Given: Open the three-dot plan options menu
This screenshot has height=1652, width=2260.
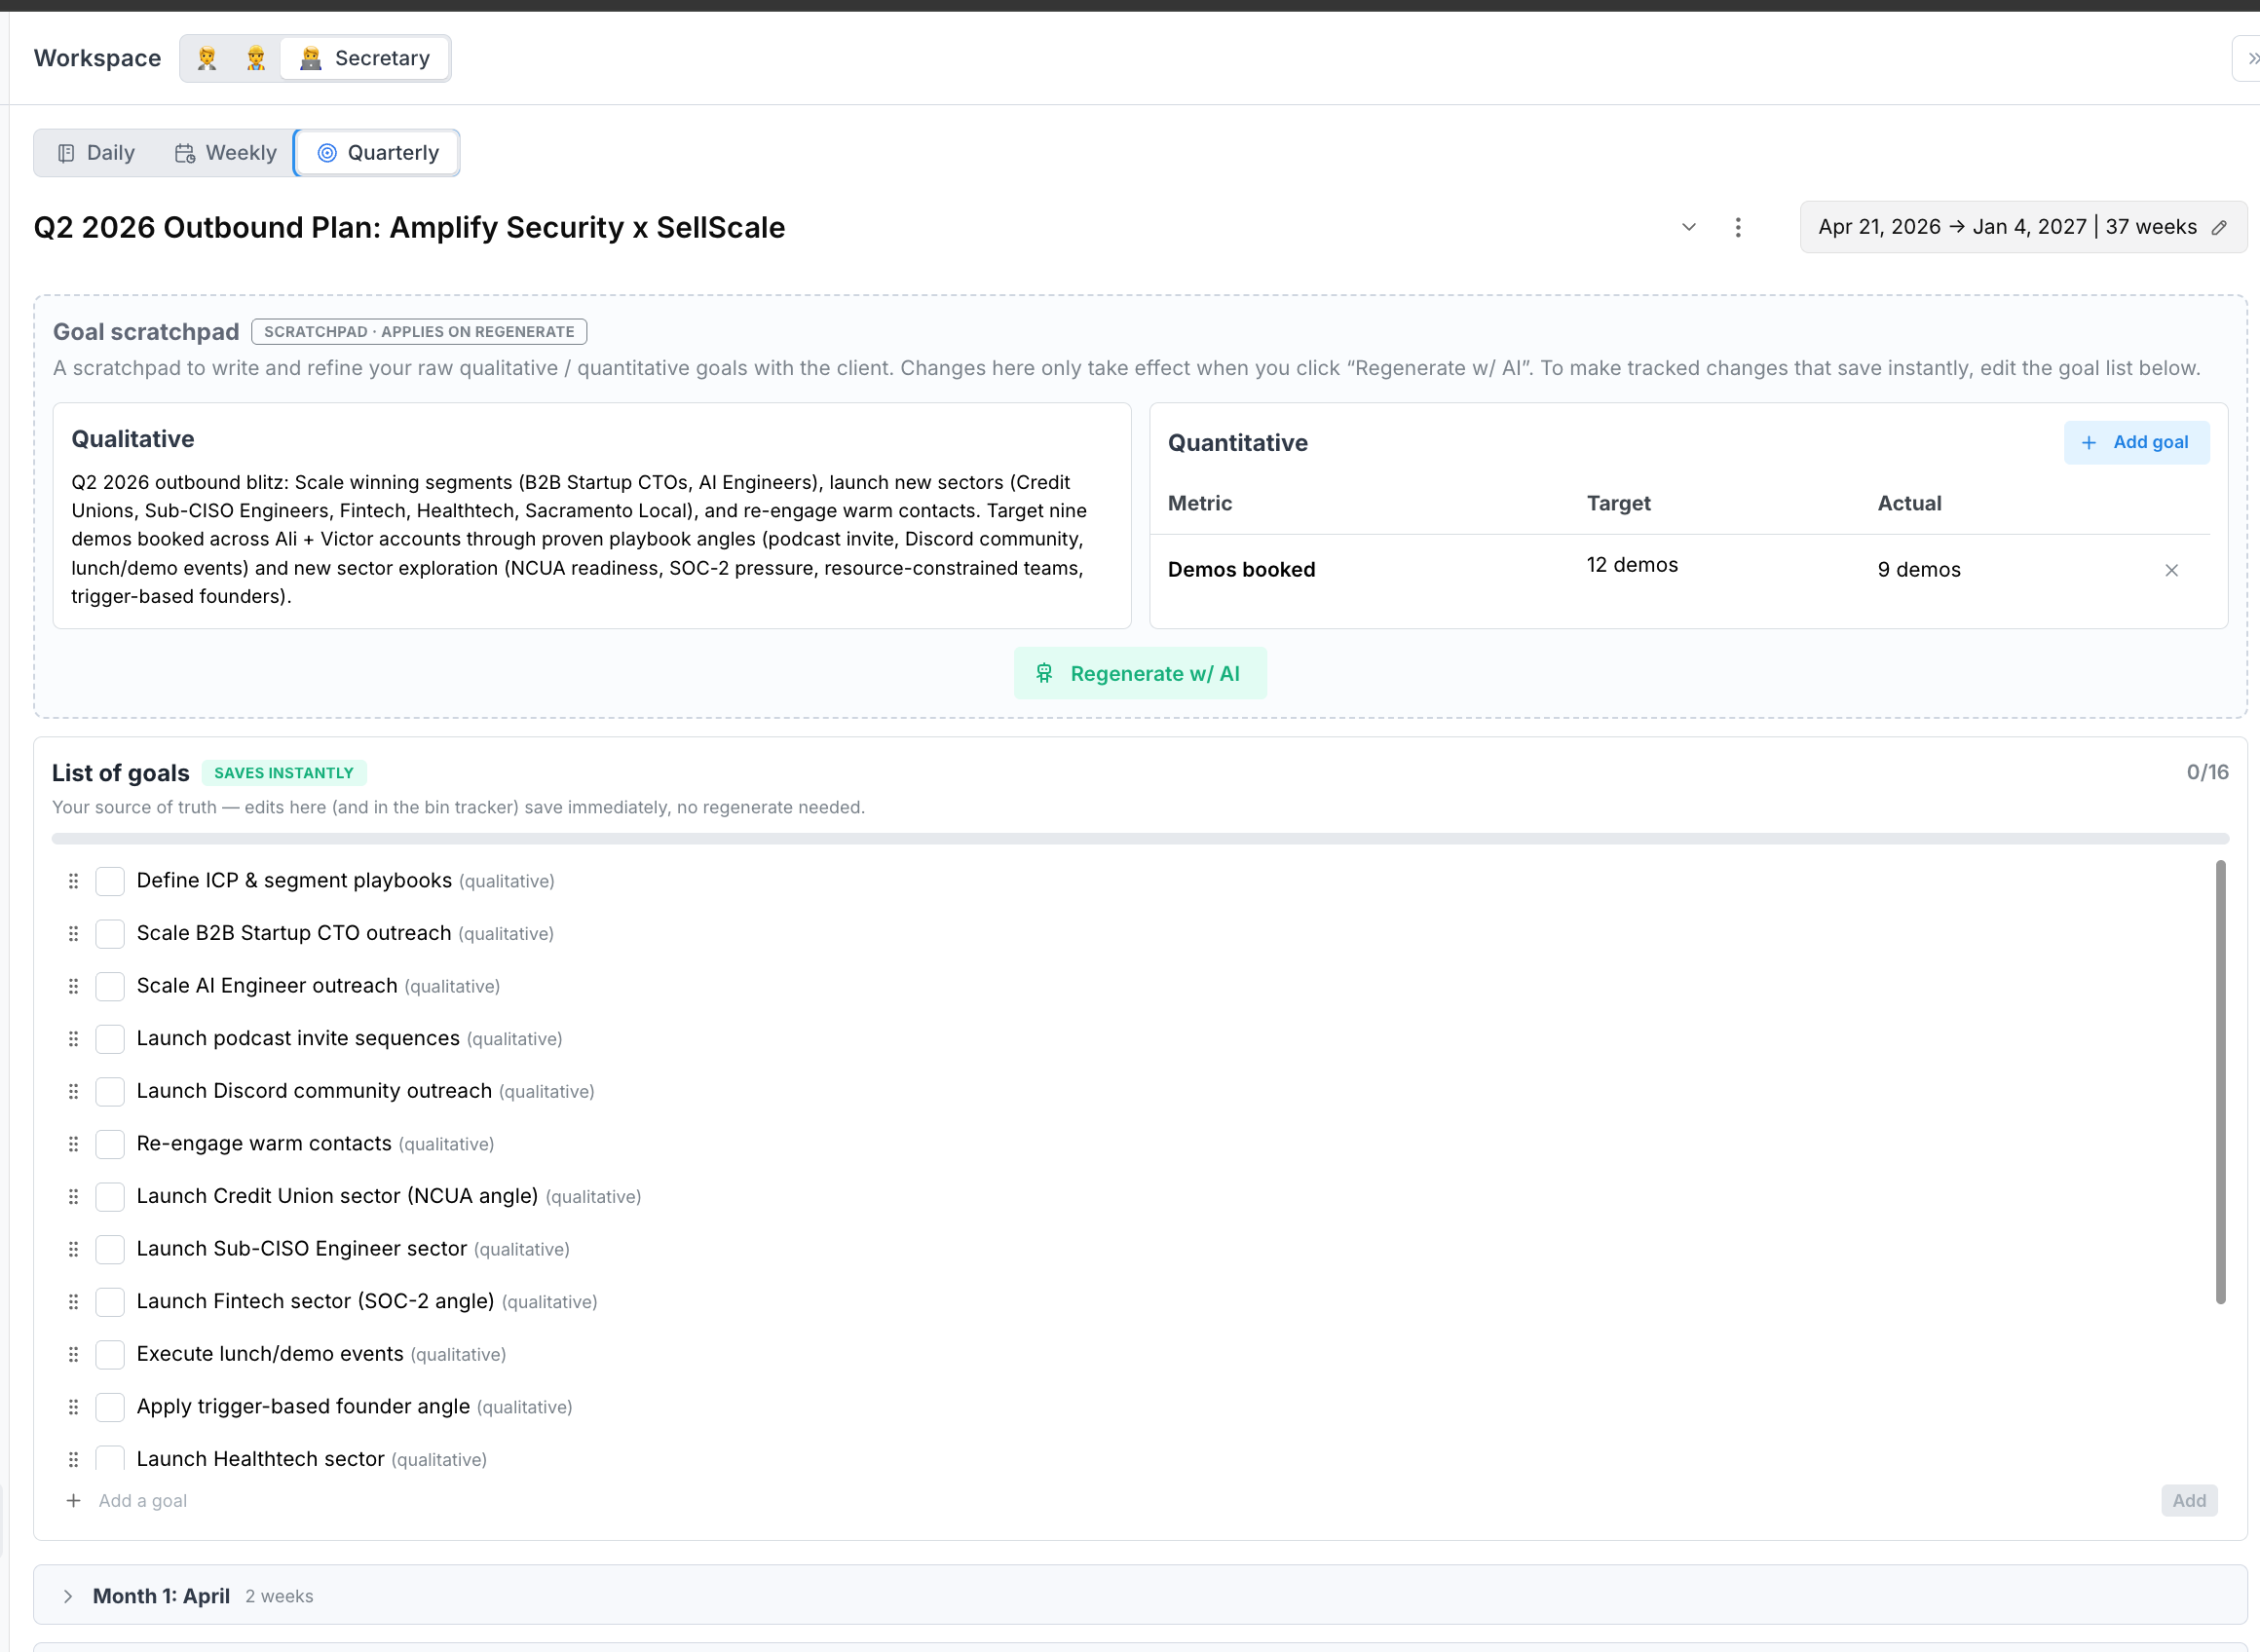Looking at the screenshot, I should 1738,227.
